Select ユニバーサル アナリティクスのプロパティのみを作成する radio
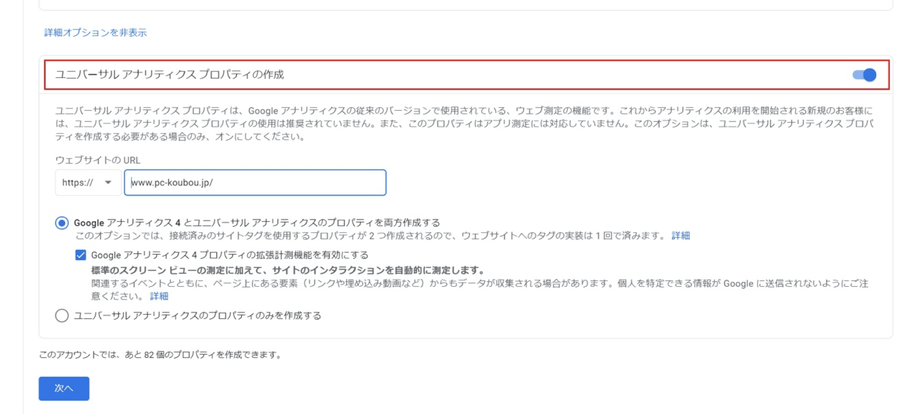Viewport: 900px width, 414px height. [x=62, y=315]
